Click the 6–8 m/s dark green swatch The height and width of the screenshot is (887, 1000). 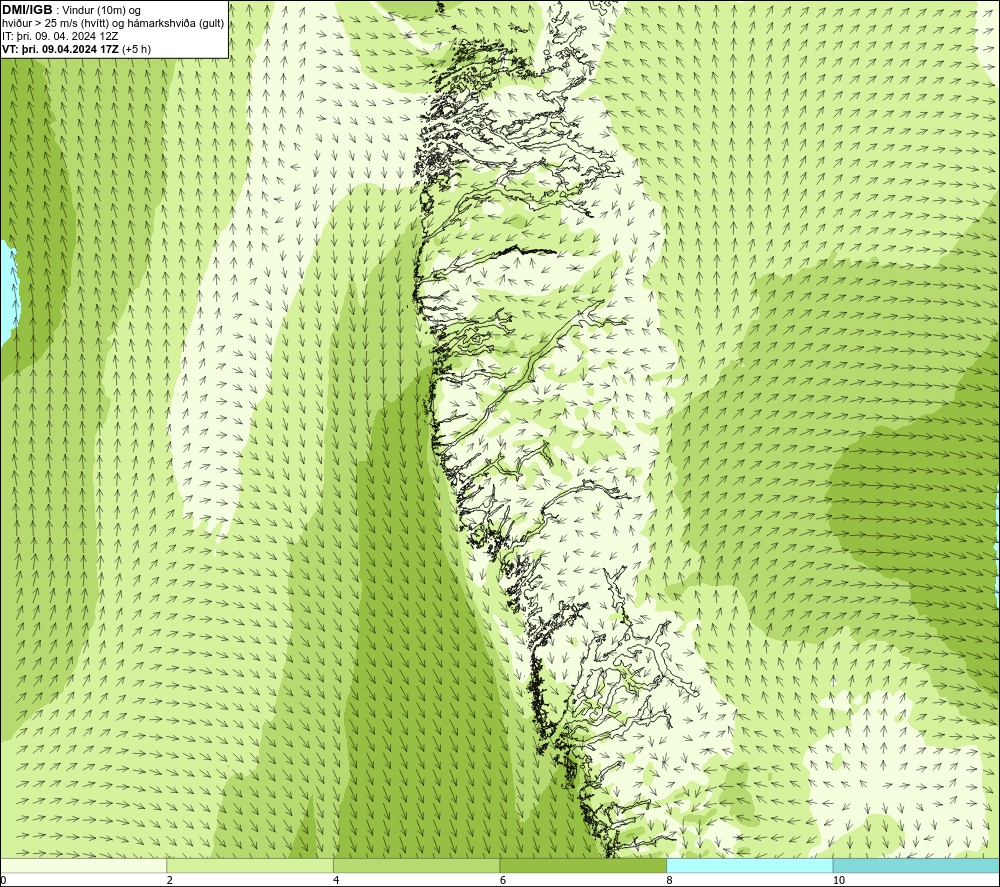tap(583, 865)
